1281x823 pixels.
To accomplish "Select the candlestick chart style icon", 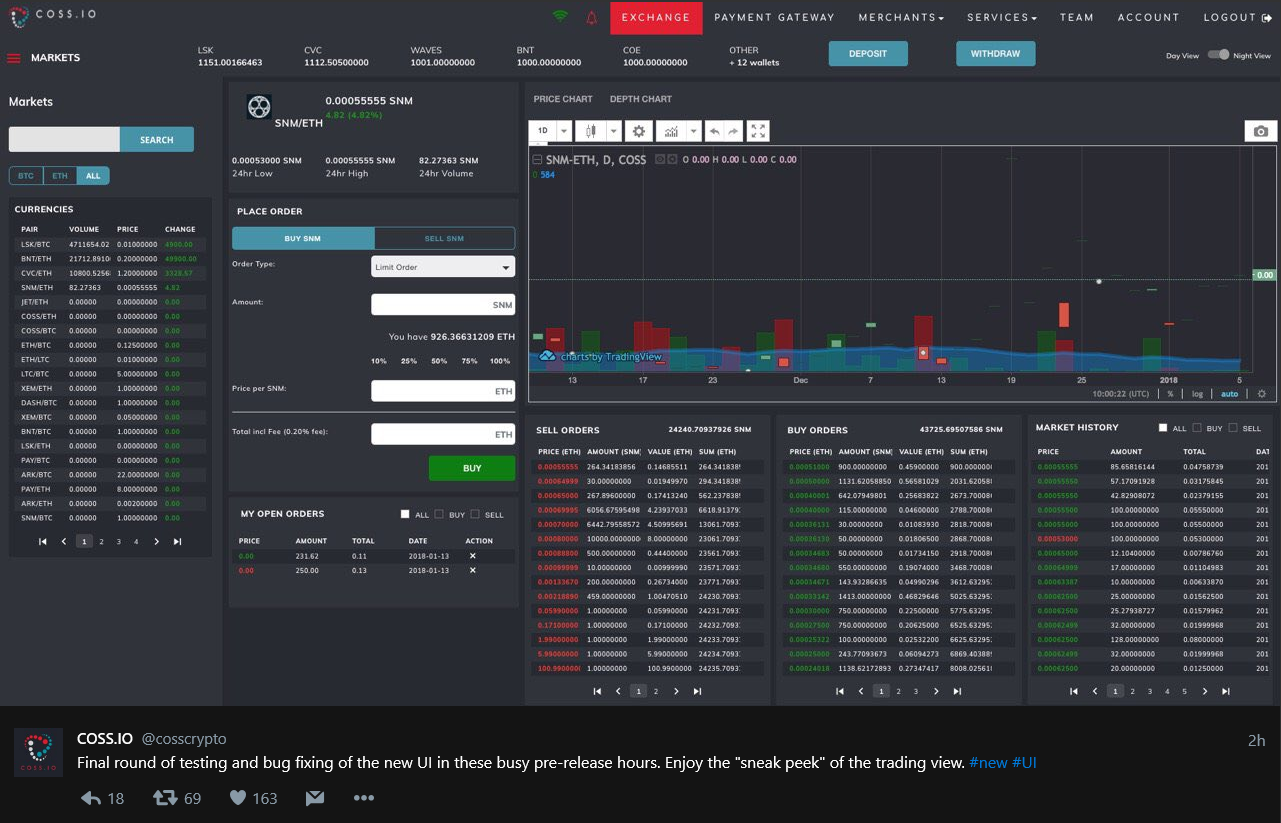I will pyautogui.click(x=590, y=131).
